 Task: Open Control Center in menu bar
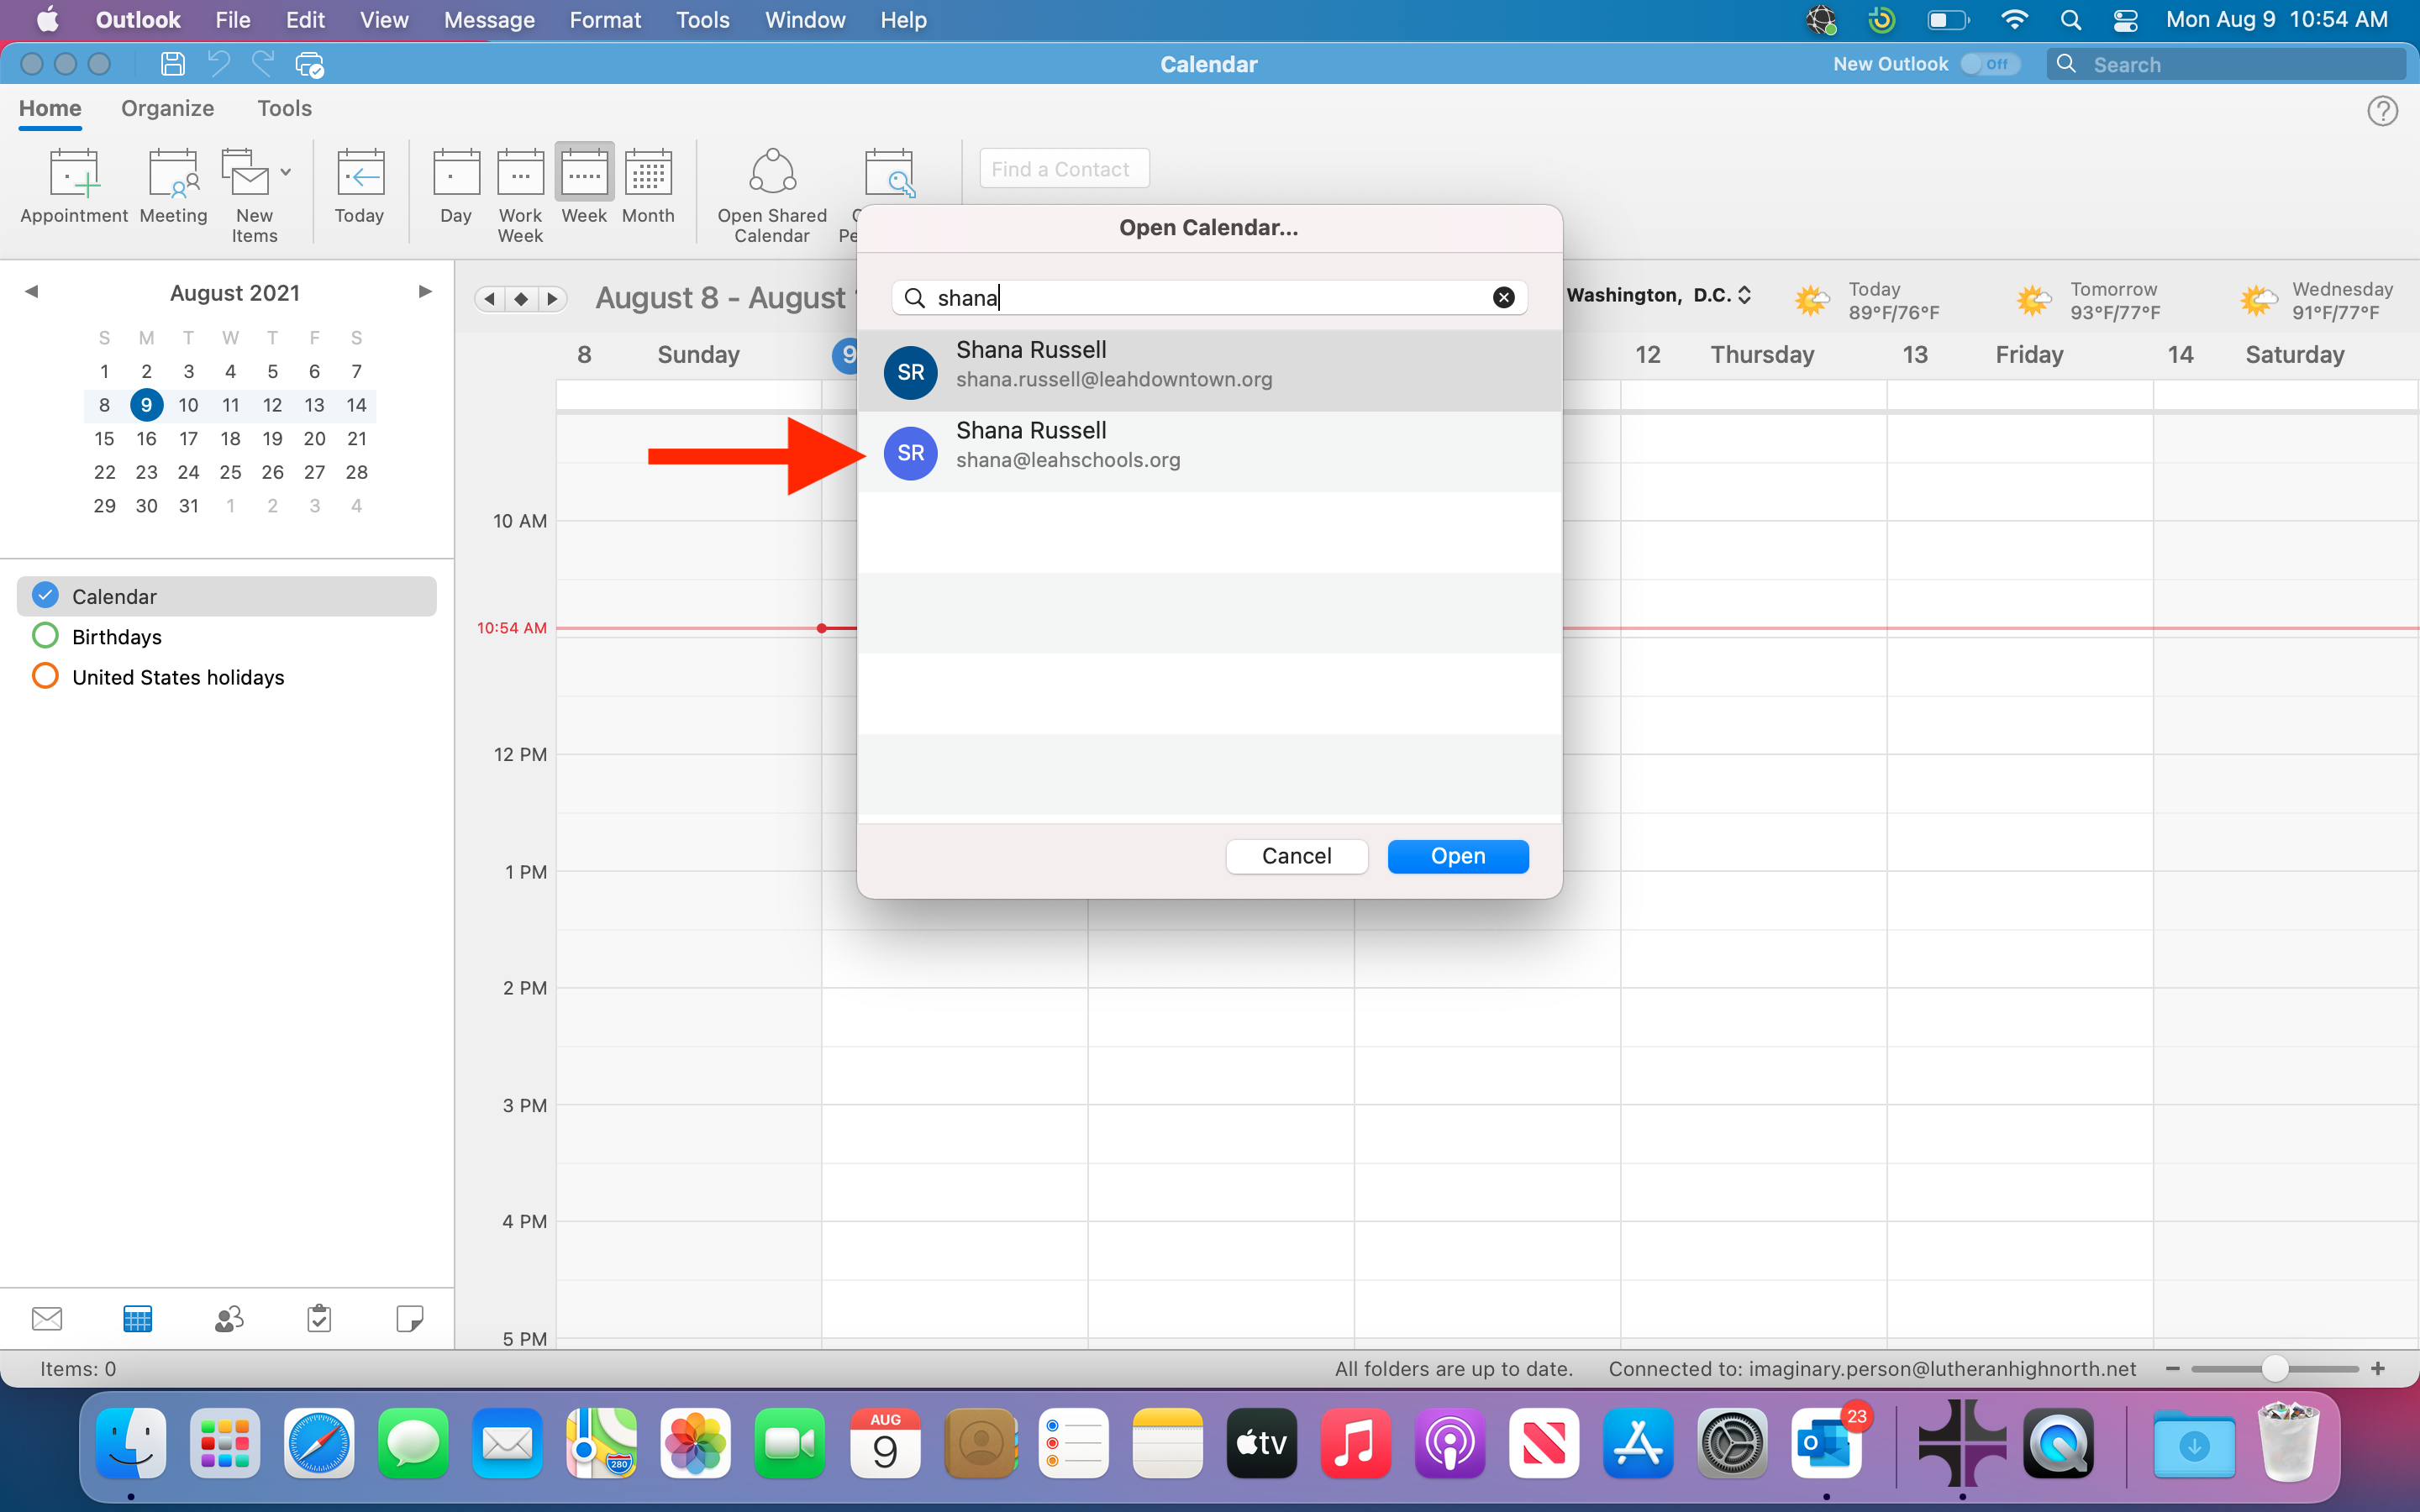[x=2125, y=20]
